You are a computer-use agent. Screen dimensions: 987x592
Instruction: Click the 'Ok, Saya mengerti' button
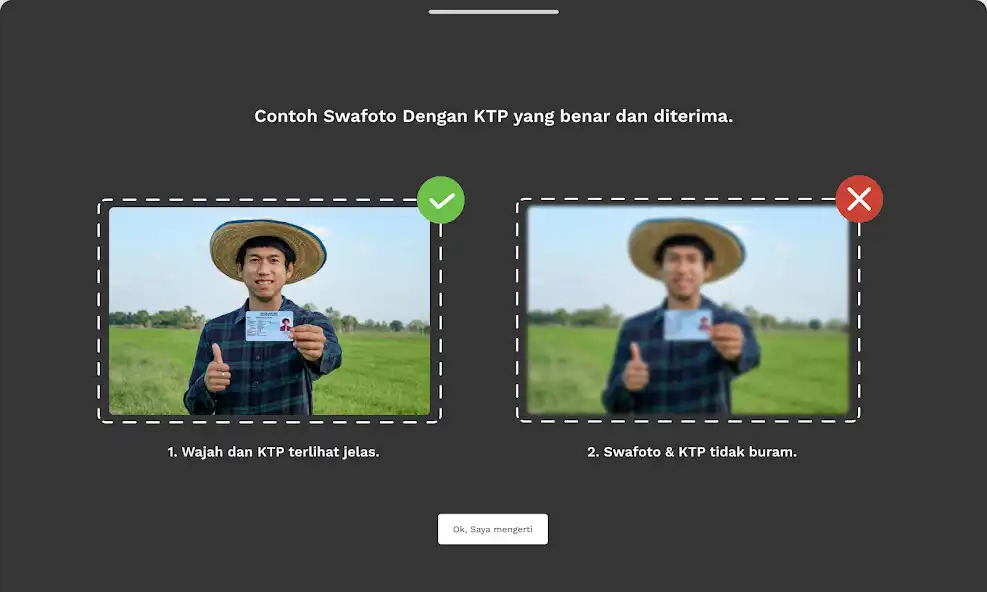[493, 529]
